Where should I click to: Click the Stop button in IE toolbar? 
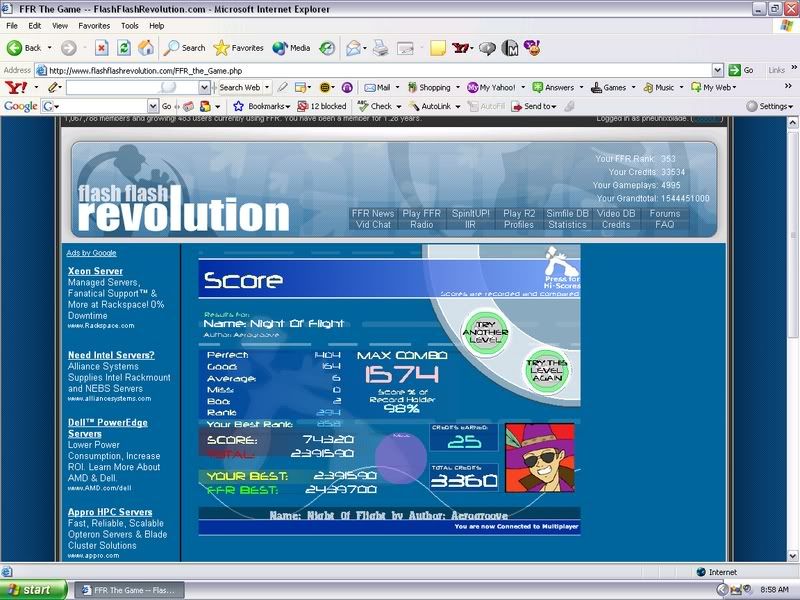(101, 47)
